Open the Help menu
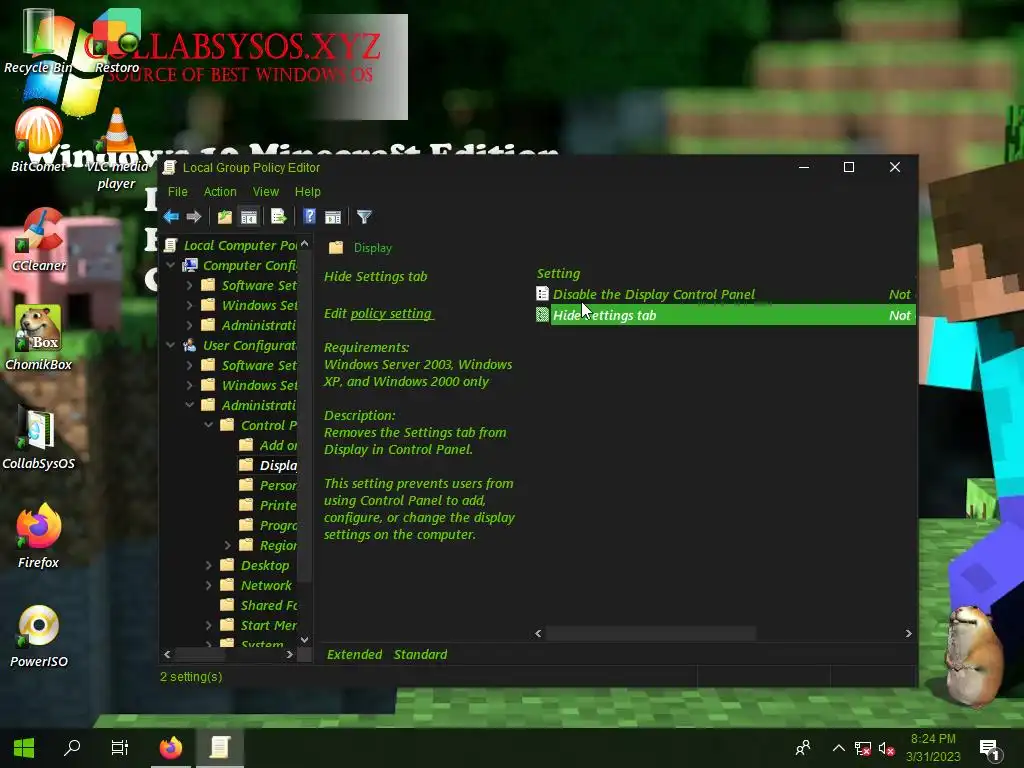Image resolution: width=1024 pixels, height=768 pixels. pyautogui.click(x=308, y=191)
